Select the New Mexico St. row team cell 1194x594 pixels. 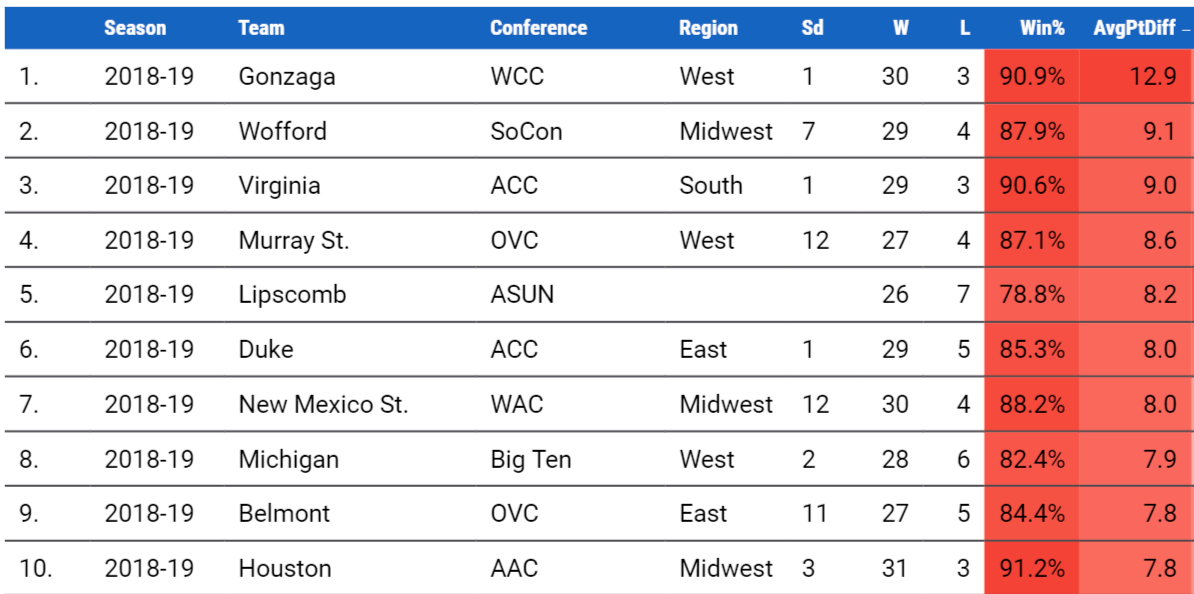click(324, 404)
